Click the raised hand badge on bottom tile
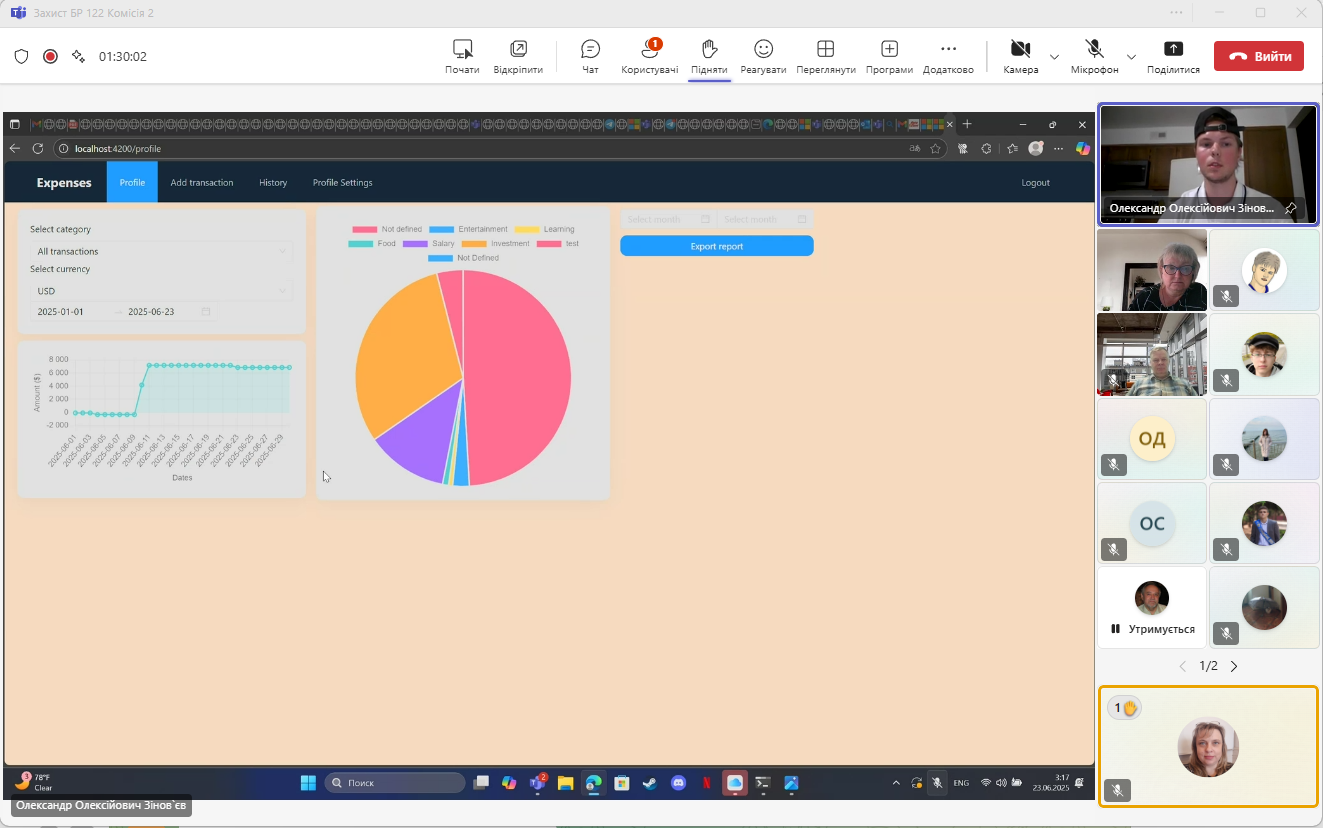Image resolution: width=1323 pixels, height=828 pixels. 1125,708
